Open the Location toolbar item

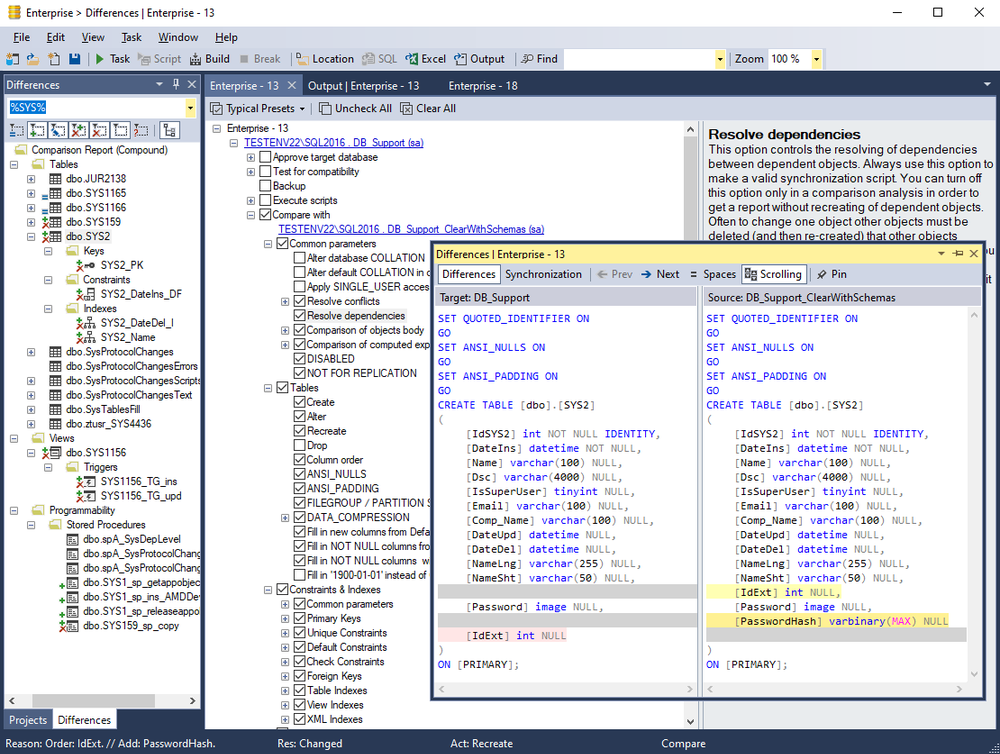(325, 59)
